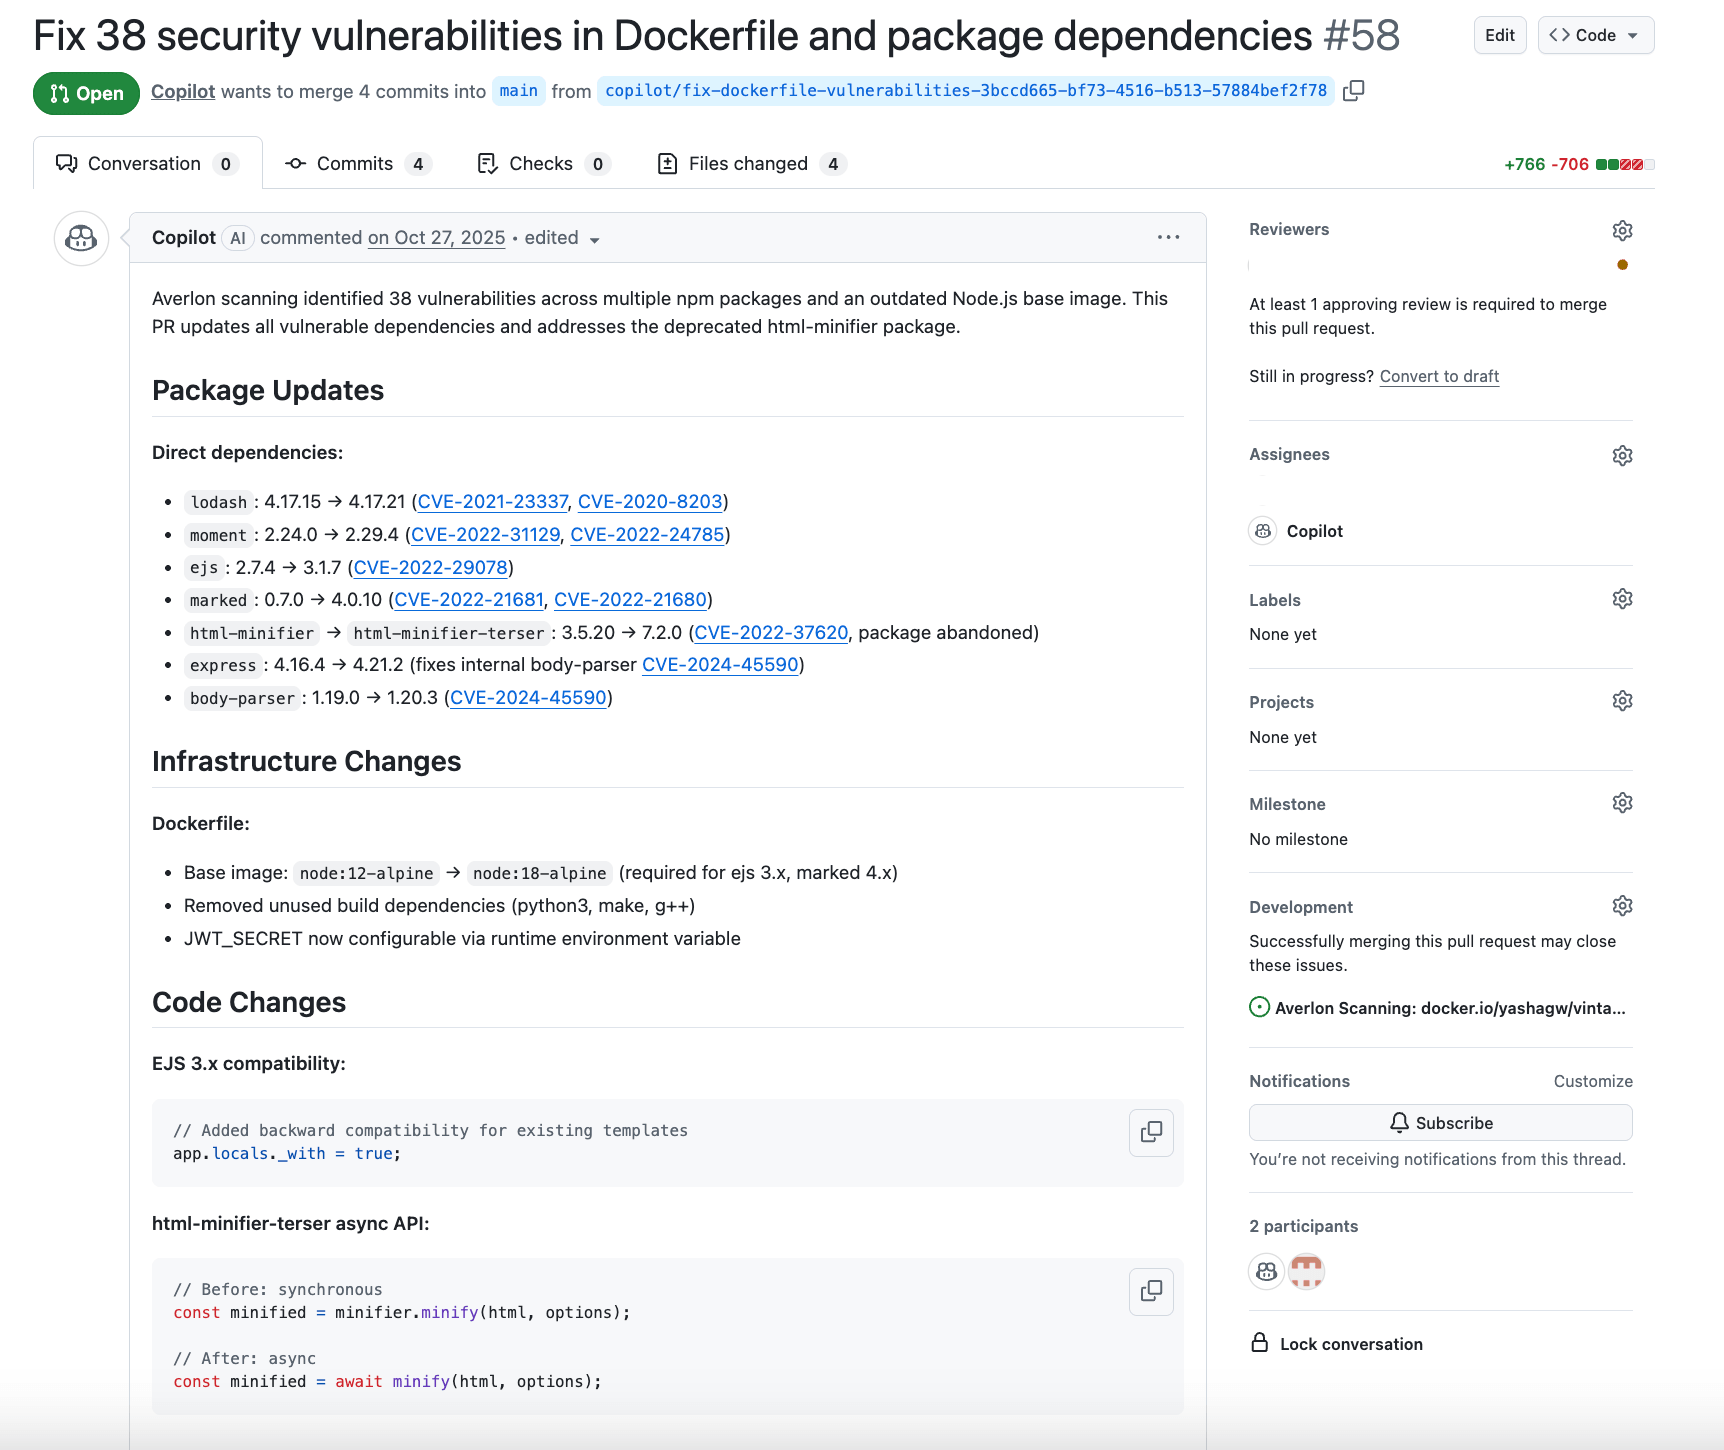Expand the Code dropdown arrow
Screen dimensions: 1724x1450
pos(1633,34)
